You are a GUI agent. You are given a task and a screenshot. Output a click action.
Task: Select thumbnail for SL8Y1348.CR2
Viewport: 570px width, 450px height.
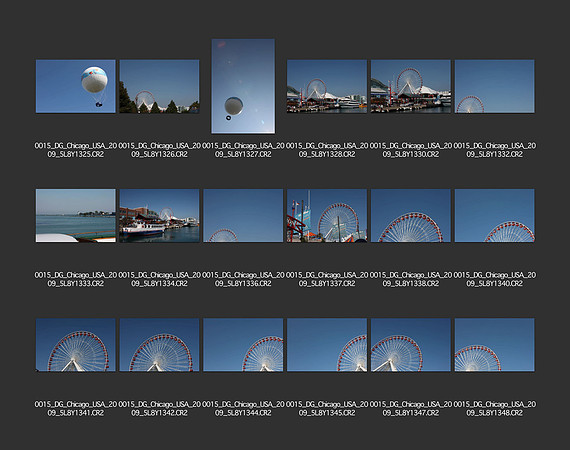494,345
